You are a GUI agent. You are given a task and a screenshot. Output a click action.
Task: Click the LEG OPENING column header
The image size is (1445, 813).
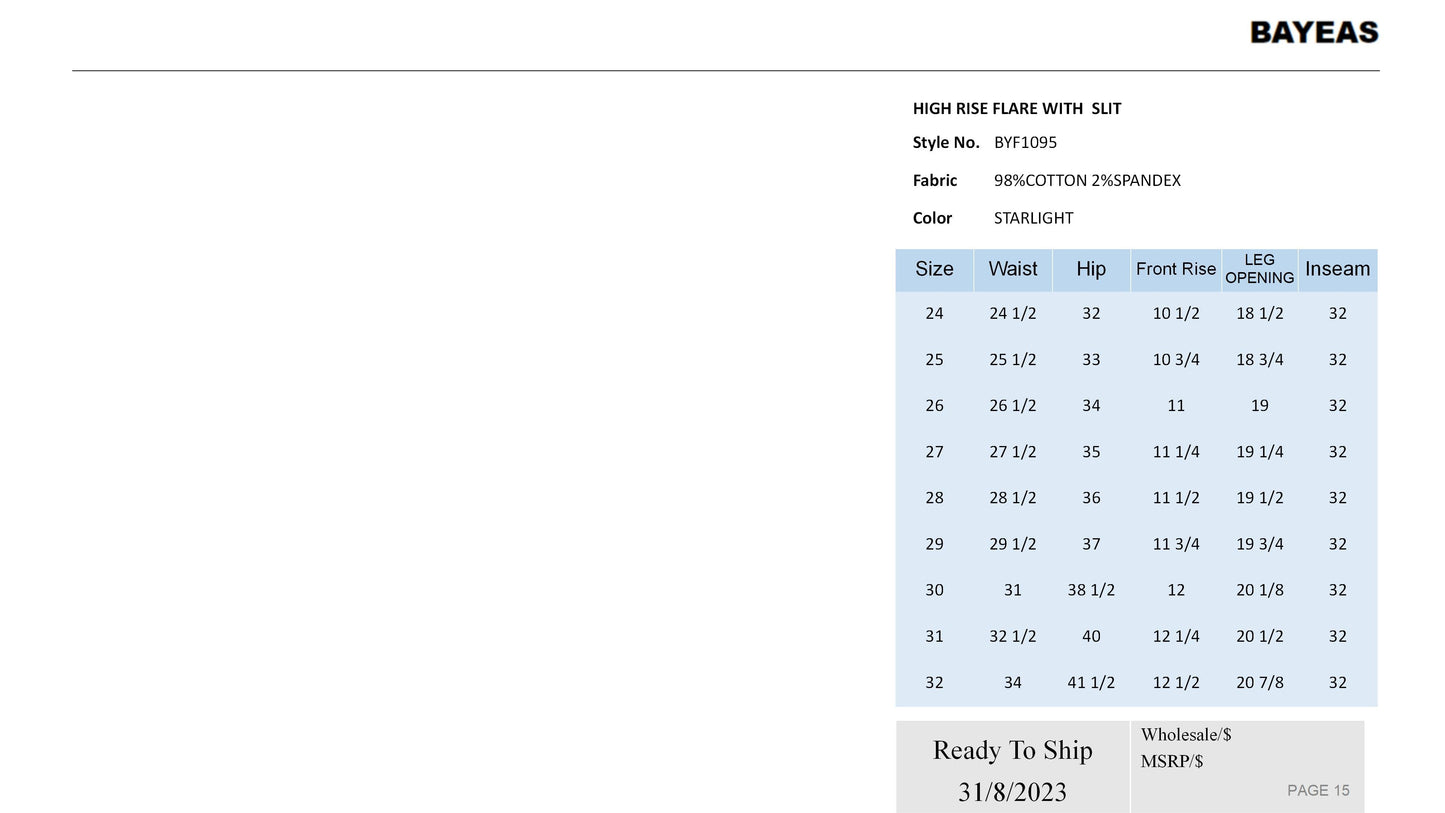(x=1259, y=269)
